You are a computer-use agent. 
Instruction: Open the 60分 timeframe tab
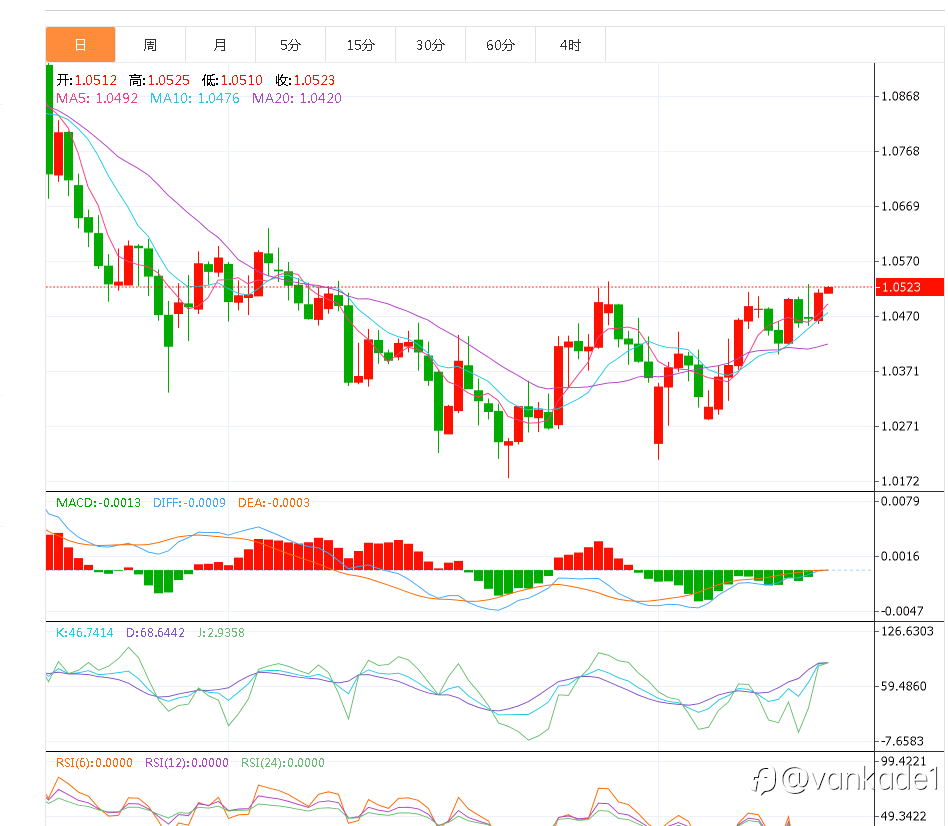coord(501,45)
